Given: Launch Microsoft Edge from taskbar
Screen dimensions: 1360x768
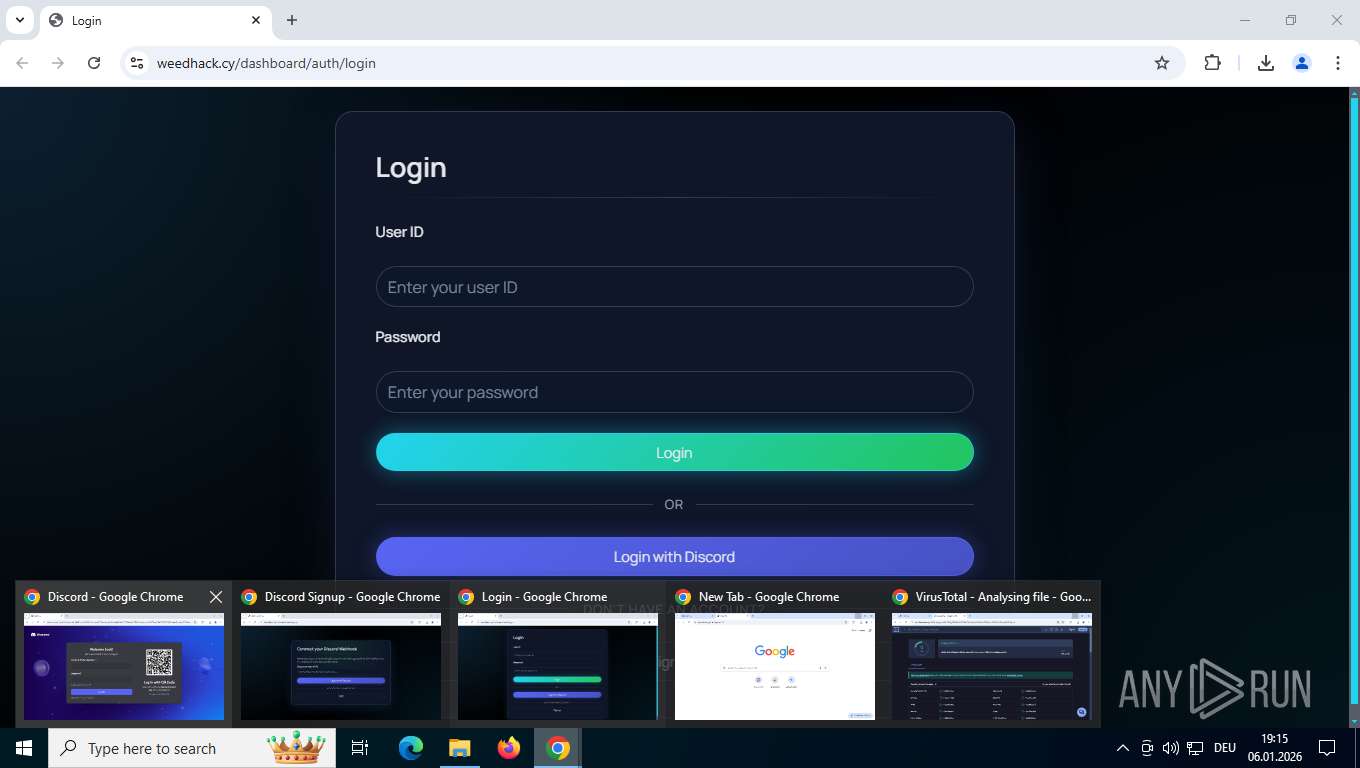Looking at the screenshot, I should point(411,748).
